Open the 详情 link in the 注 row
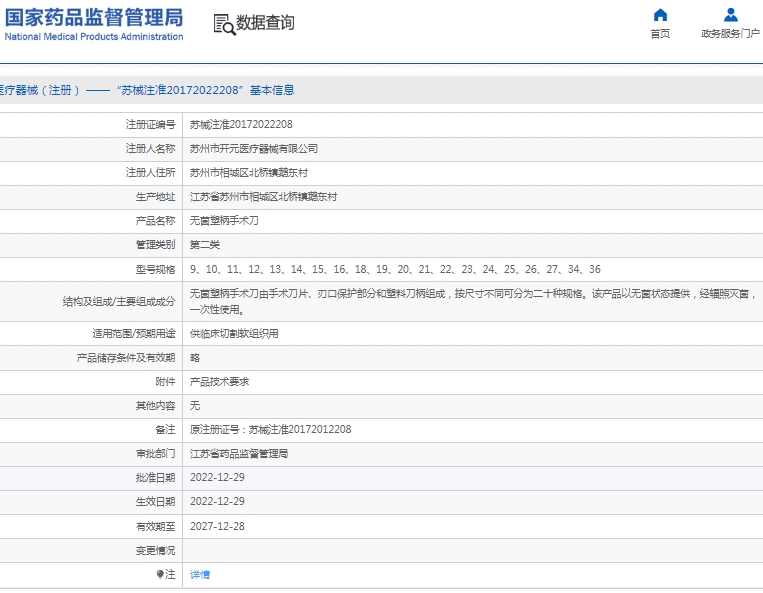Viewport: 763px width, 593px height. pos(200,575)
